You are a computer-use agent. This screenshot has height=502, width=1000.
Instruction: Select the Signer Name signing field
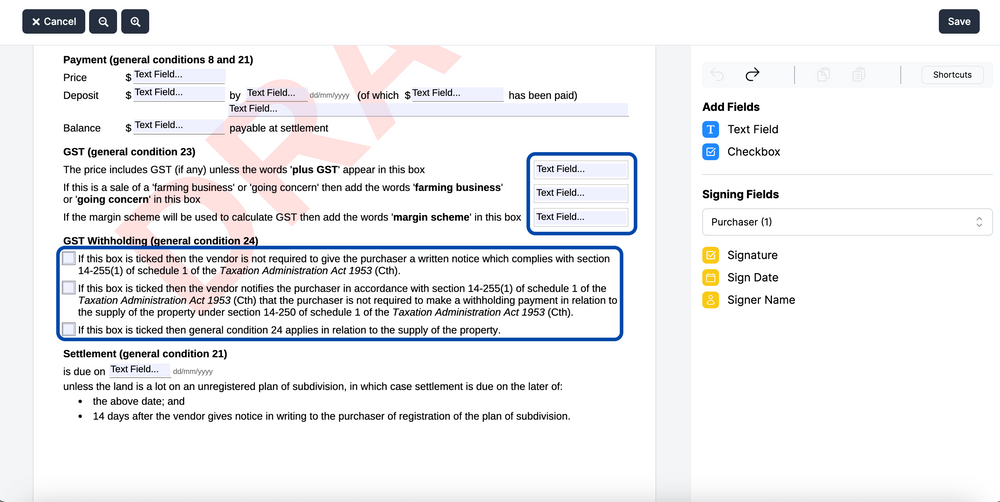pyautogui.click(x=749, y=300)
